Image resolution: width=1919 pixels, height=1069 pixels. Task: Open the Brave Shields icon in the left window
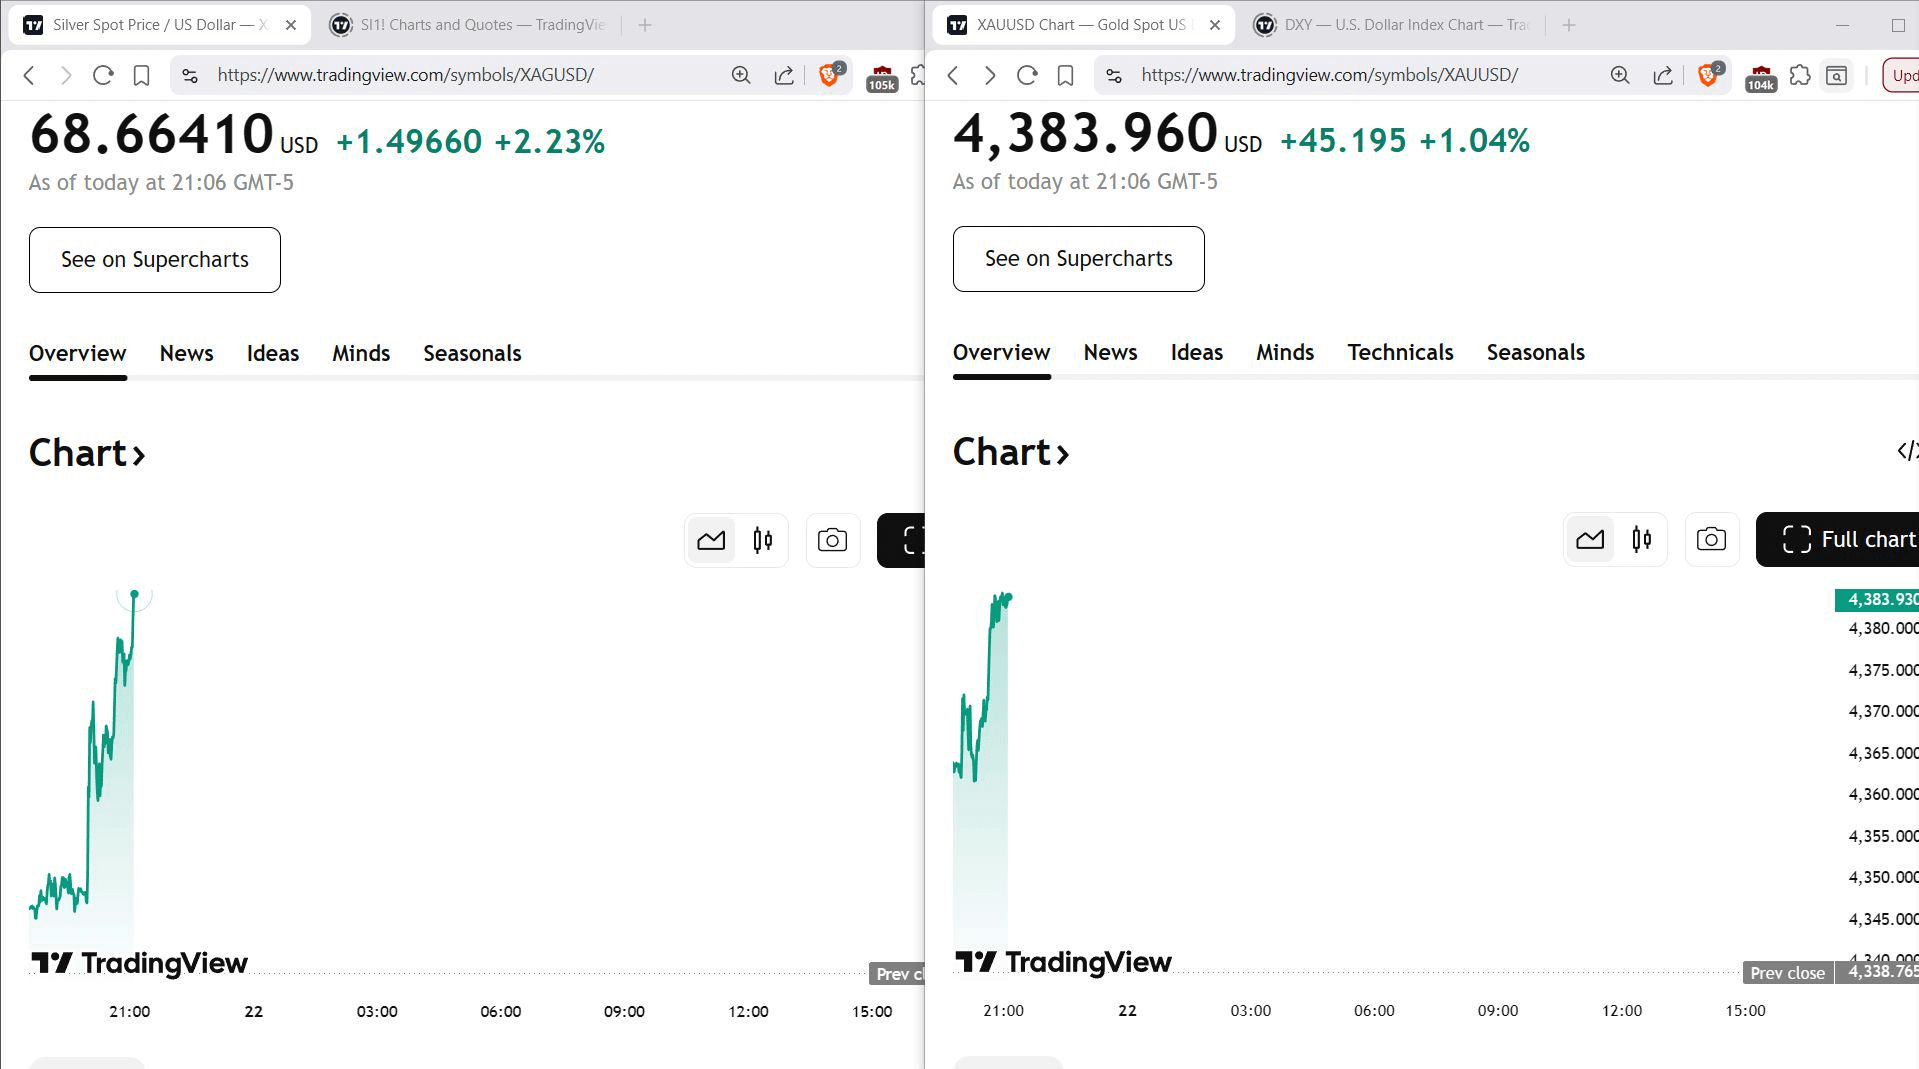(829, 75)
